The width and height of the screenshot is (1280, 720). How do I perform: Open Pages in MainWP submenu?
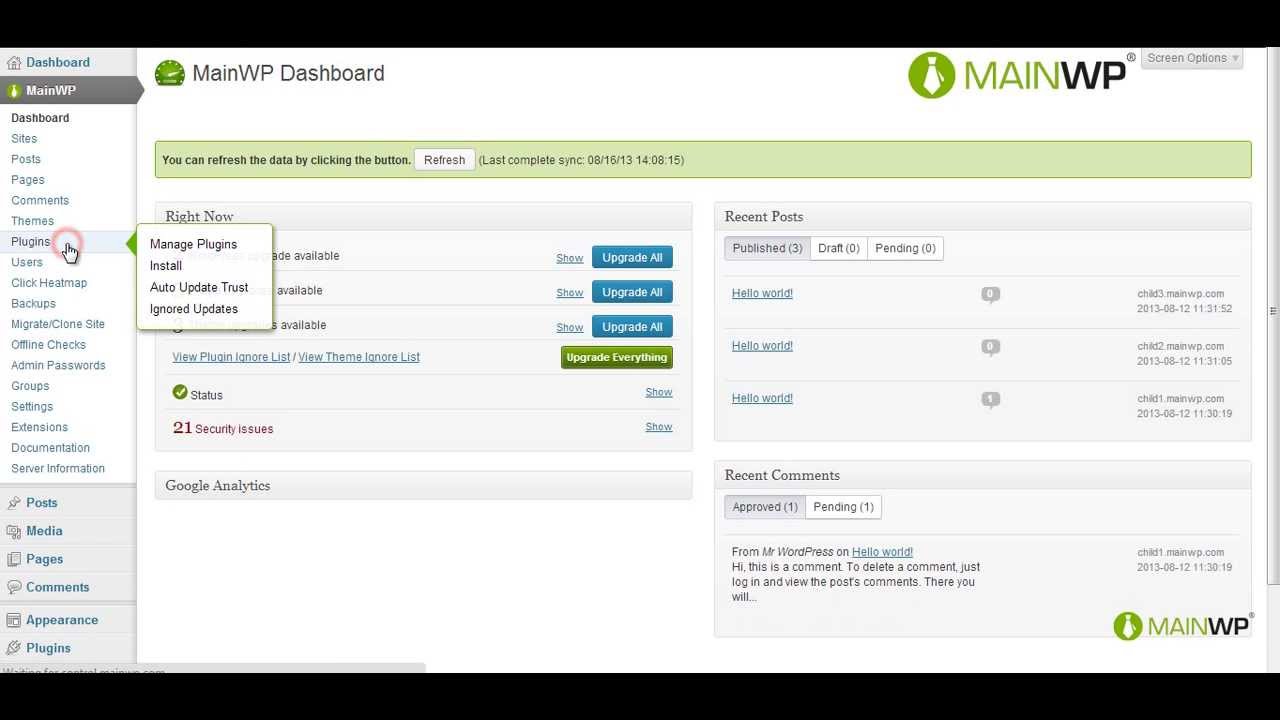[28, 180]
